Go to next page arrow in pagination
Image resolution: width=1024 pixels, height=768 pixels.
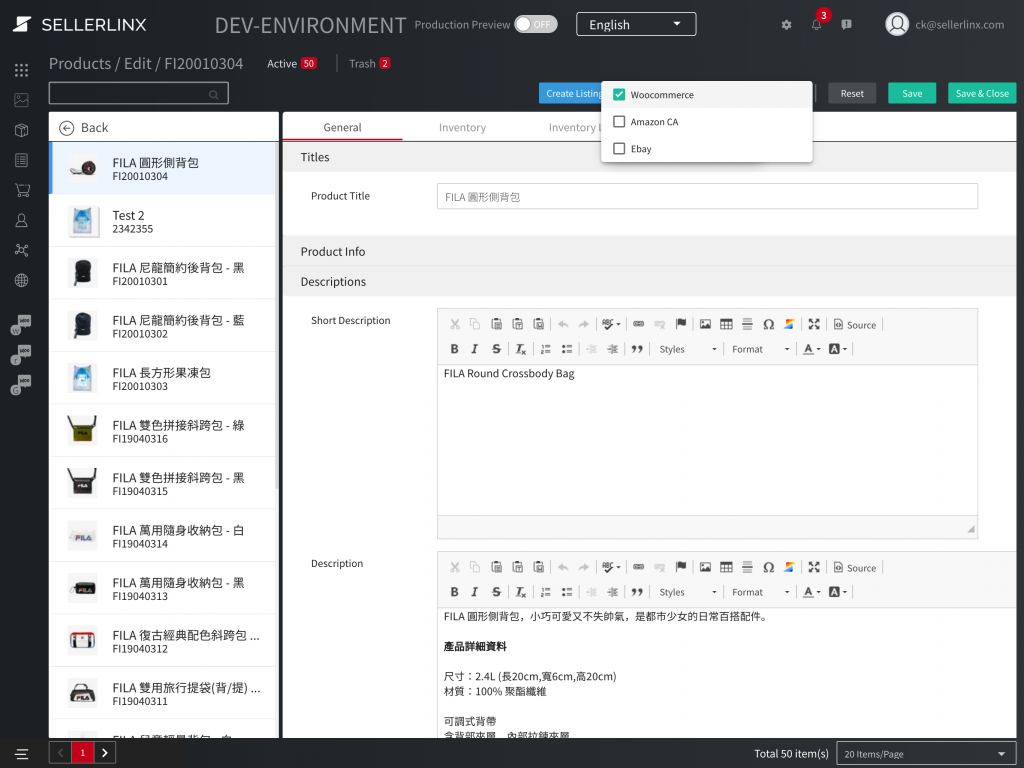104,753
